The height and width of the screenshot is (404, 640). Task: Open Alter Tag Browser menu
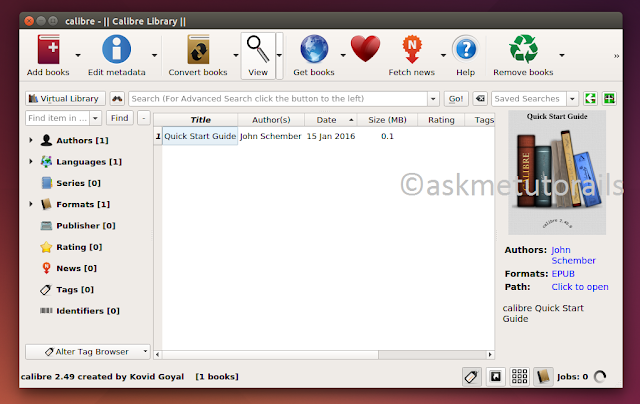pyautogui.click(x=88, y=351)
